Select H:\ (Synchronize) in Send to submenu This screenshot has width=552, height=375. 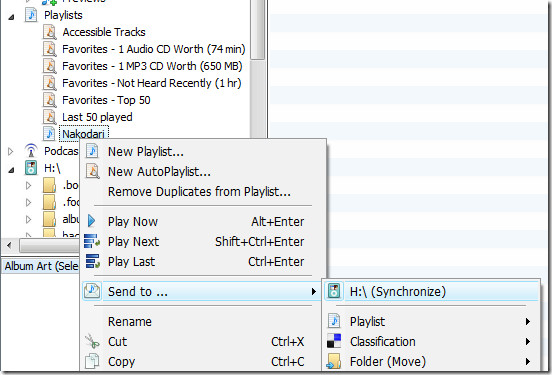tap(432, 291)
